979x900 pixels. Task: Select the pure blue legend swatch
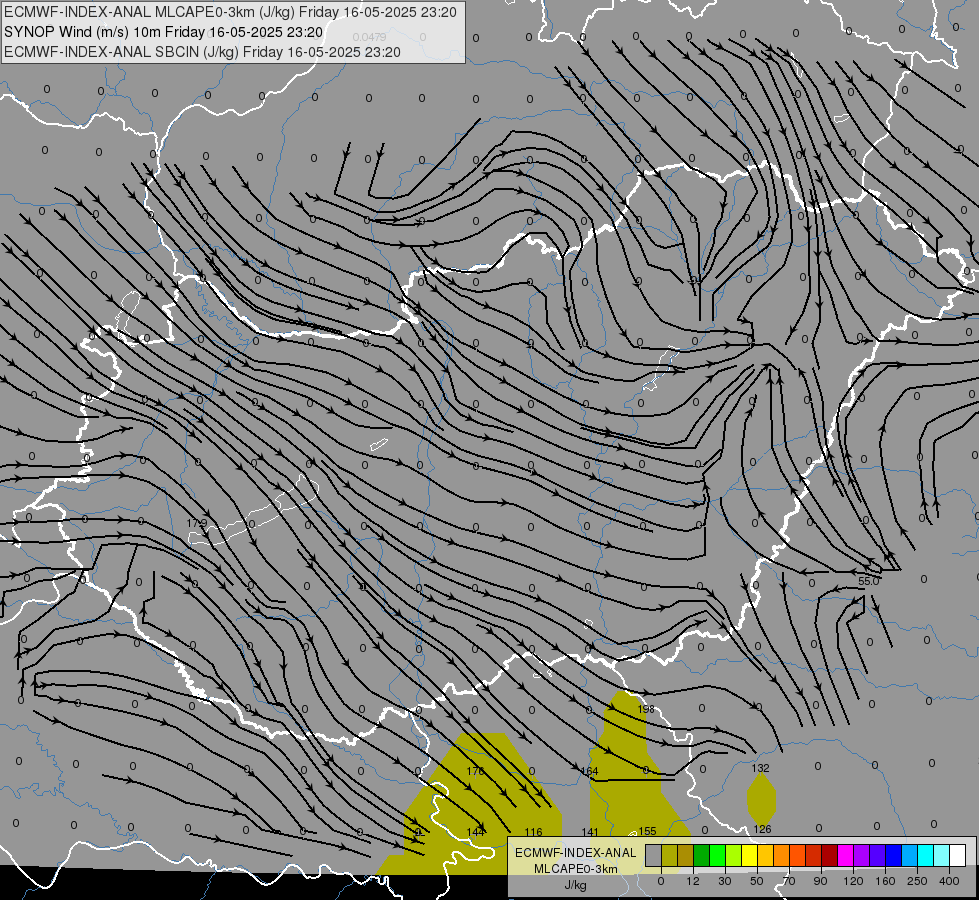[894, 855]
